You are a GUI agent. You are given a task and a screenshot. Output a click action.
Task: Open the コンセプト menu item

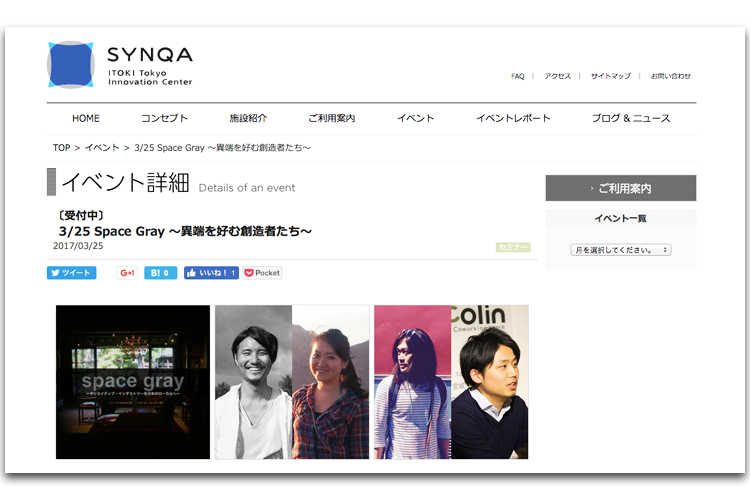[165, 118]
